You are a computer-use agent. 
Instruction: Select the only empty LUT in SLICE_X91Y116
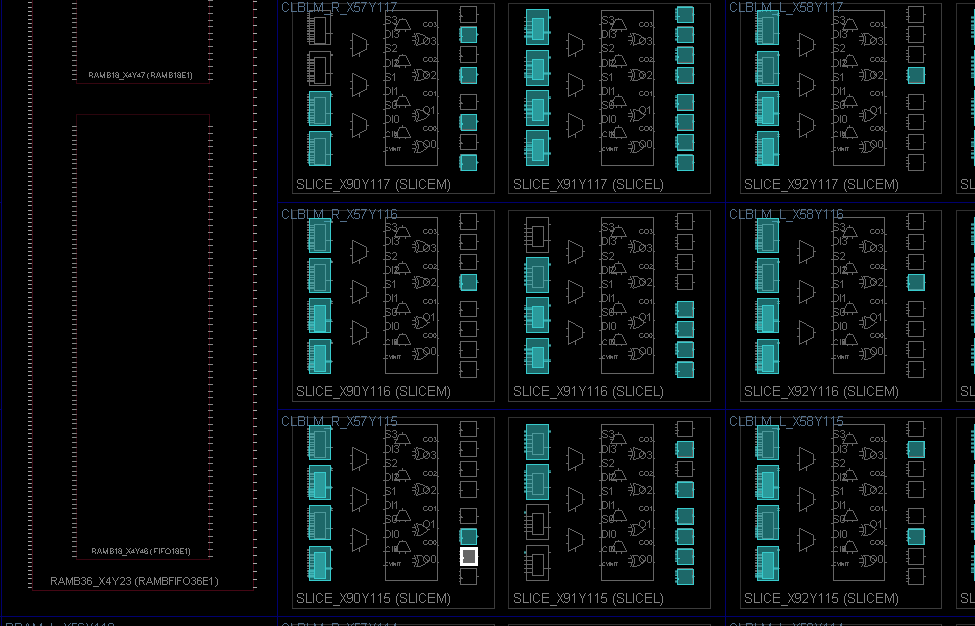(537, 236)
